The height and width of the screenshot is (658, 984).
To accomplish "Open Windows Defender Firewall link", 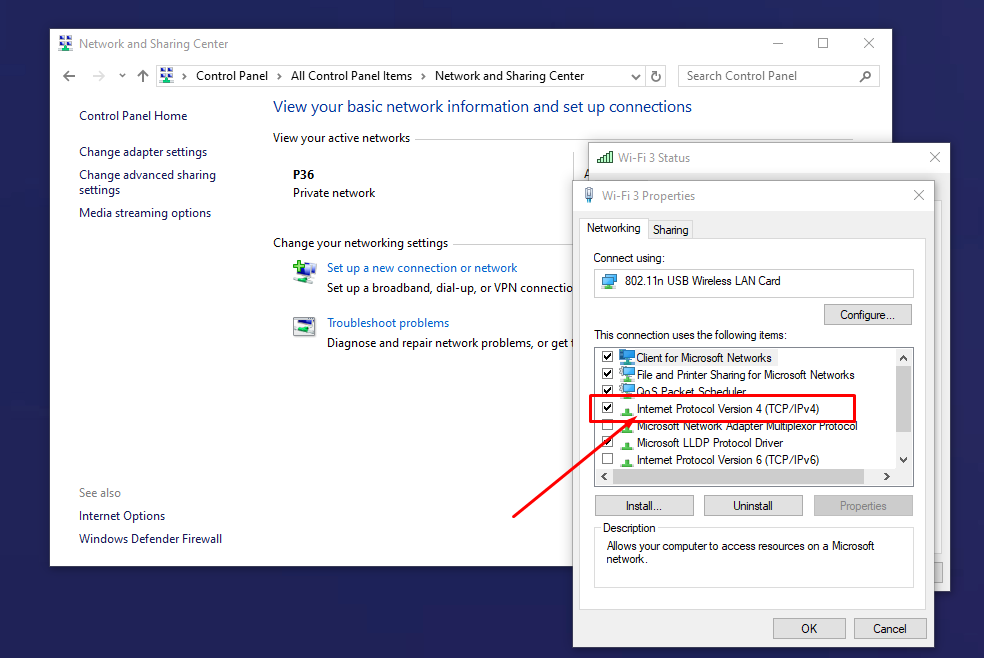I will [x=151, y=539].
